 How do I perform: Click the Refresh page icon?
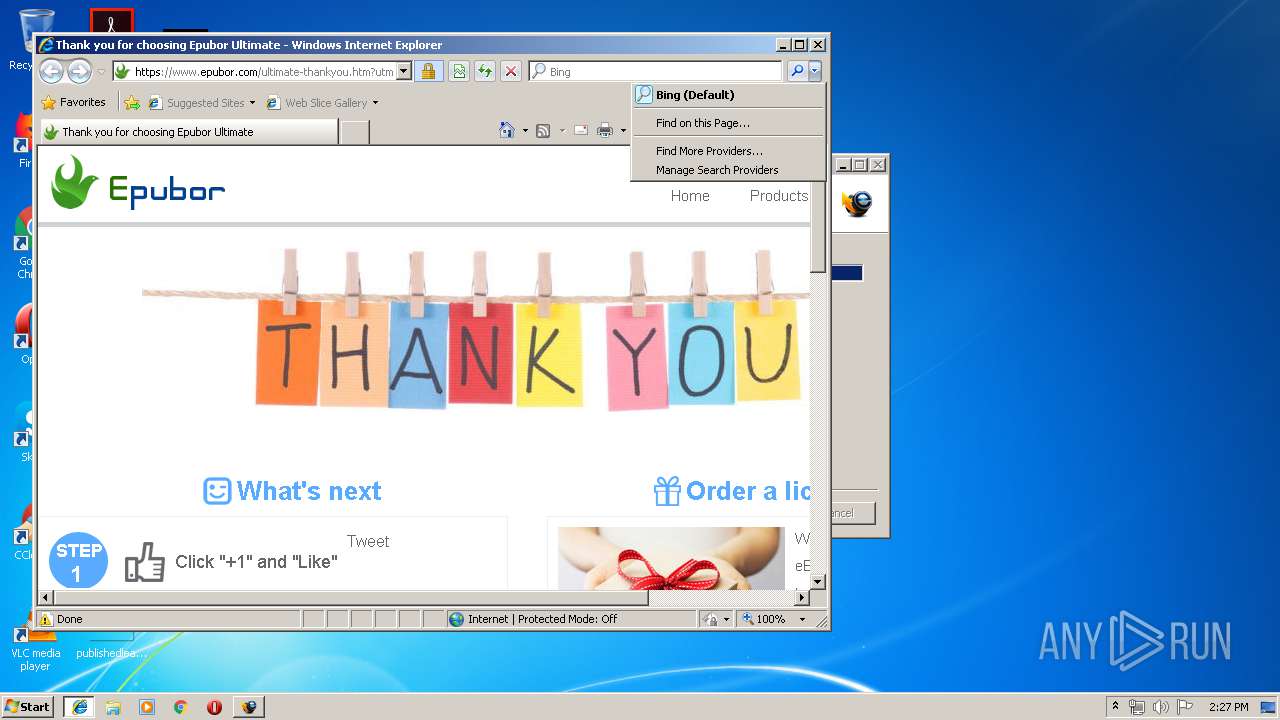pos(484,71)
